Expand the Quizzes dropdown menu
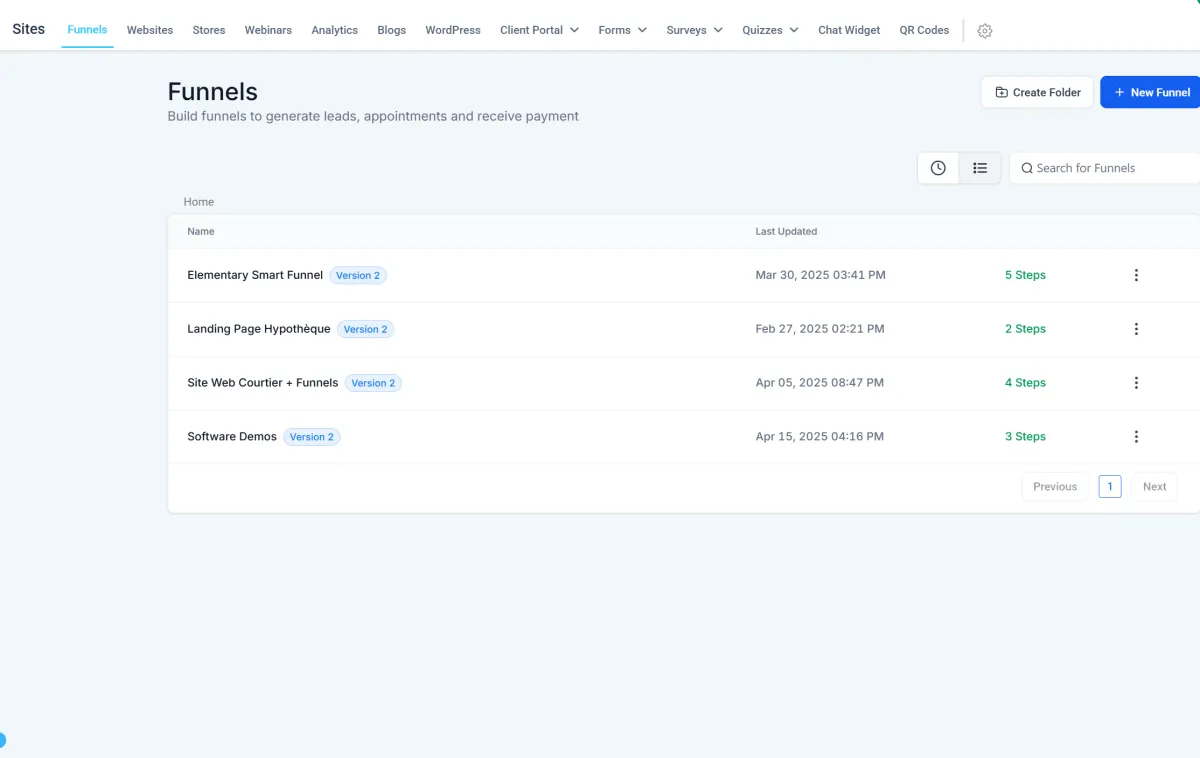 pos(770,30)
